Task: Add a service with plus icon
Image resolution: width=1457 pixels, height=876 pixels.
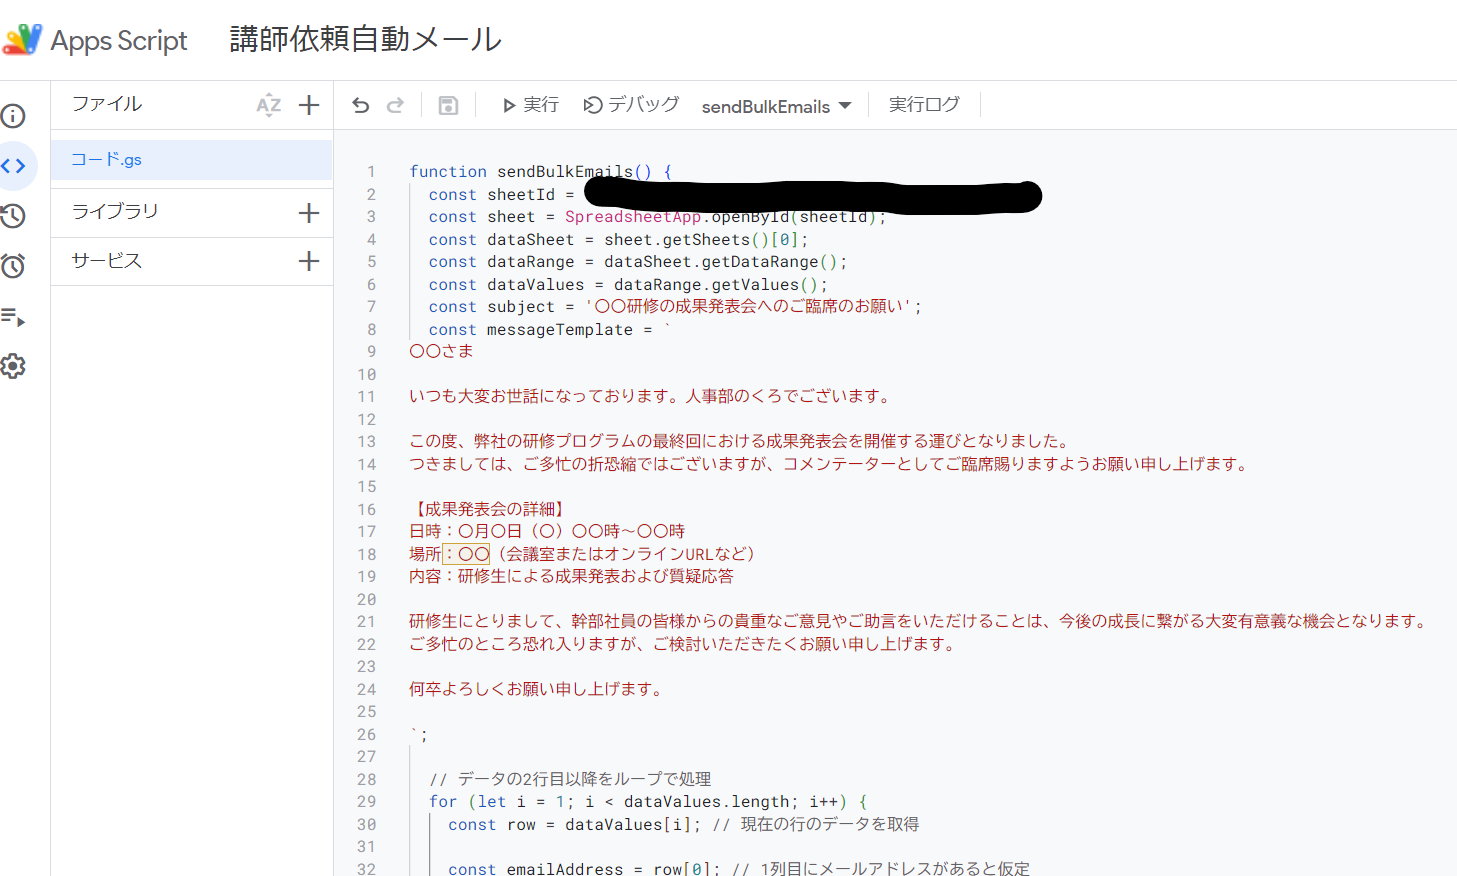Action: pos(309,261)
